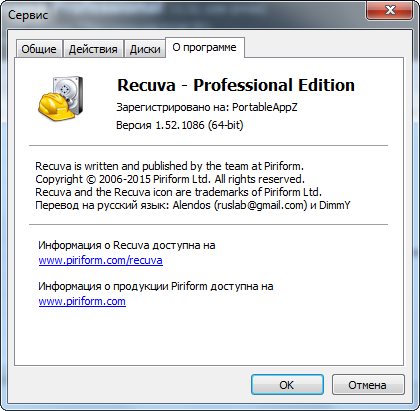Select the Диски tab

click(x=145, y=49)
